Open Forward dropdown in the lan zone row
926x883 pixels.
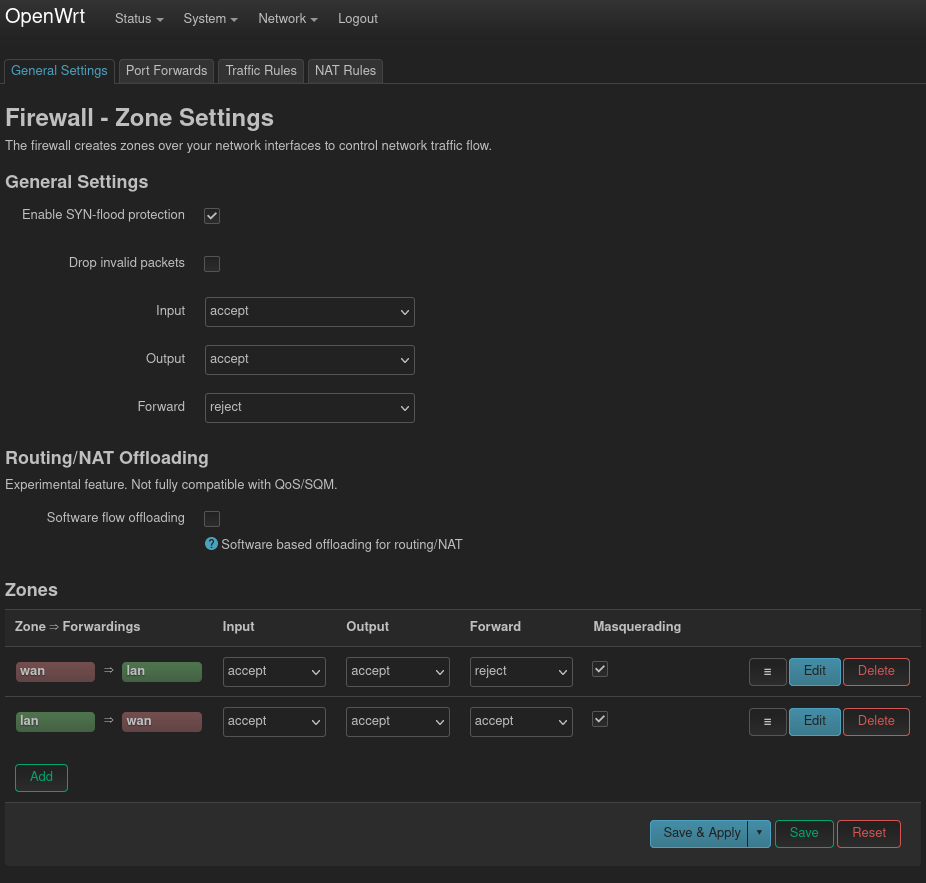(521, 722)
